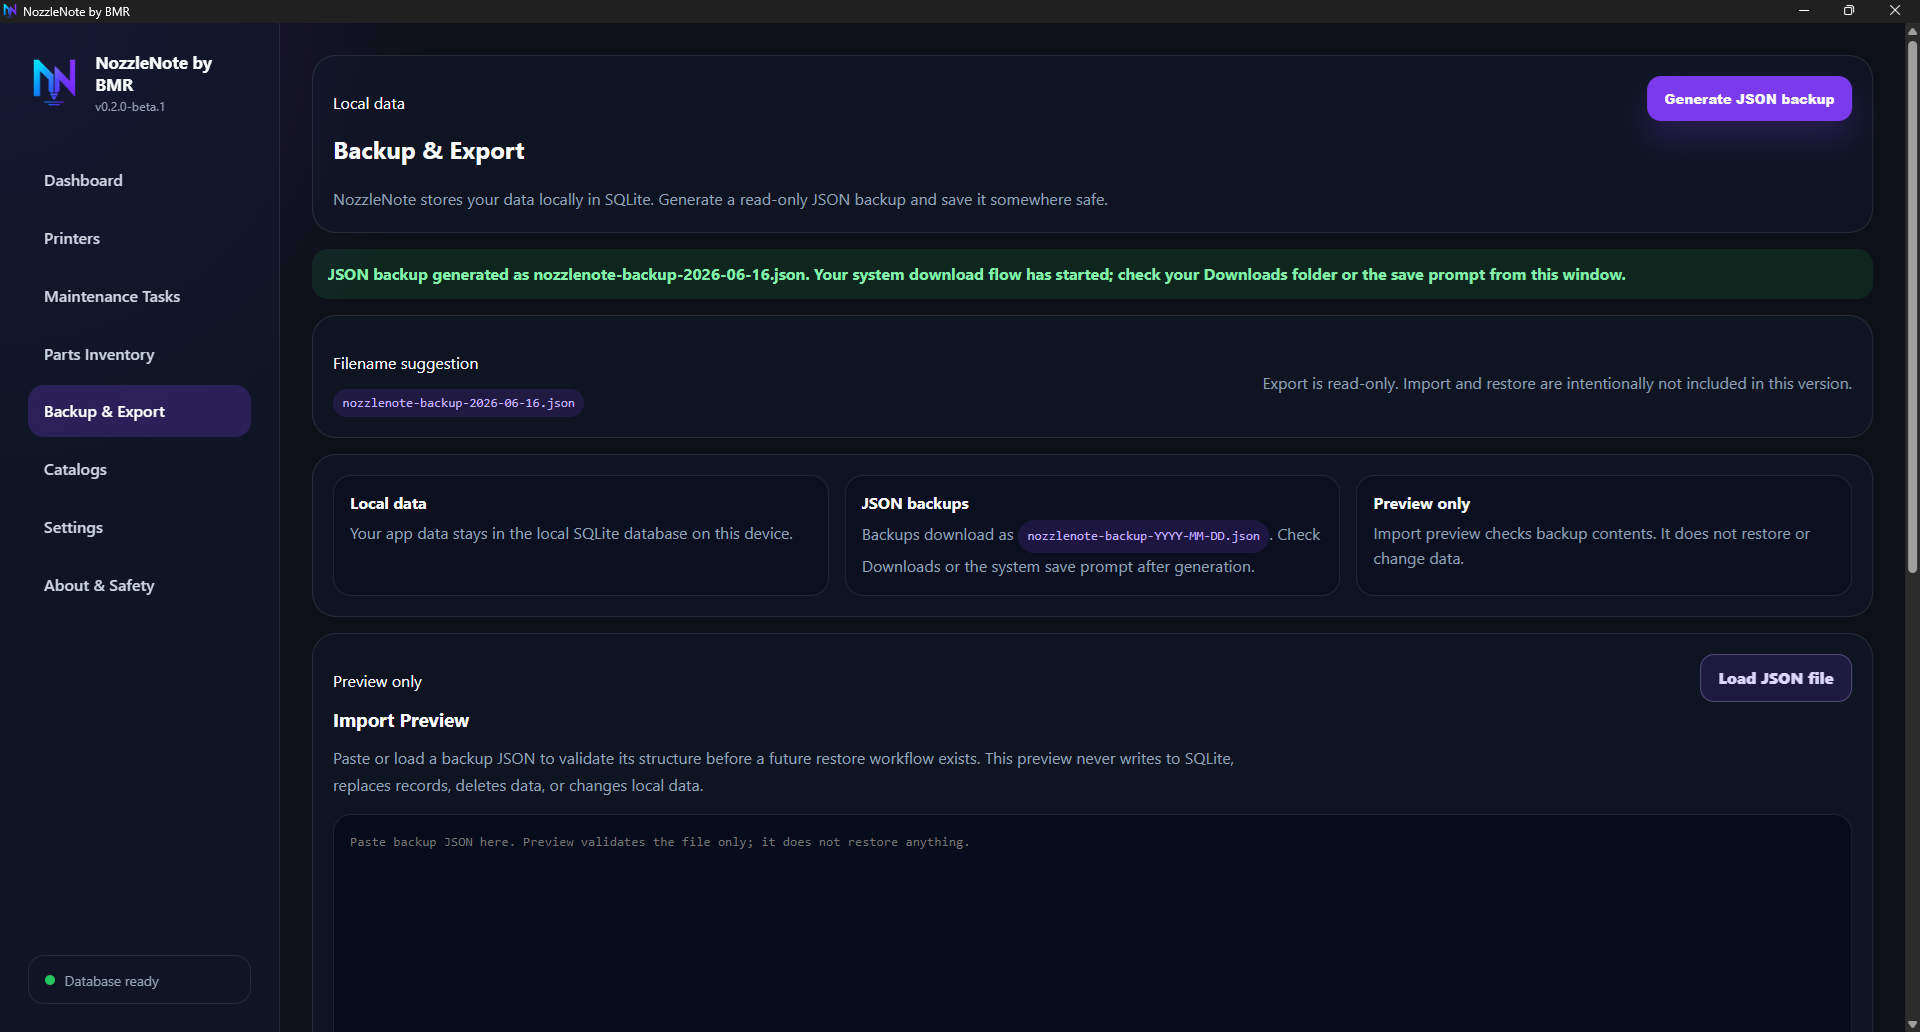The height and width of the screenshot is (1032, 1920).
Task: Click the title bar NozzleNote app icon
Action: coord(10,11)
